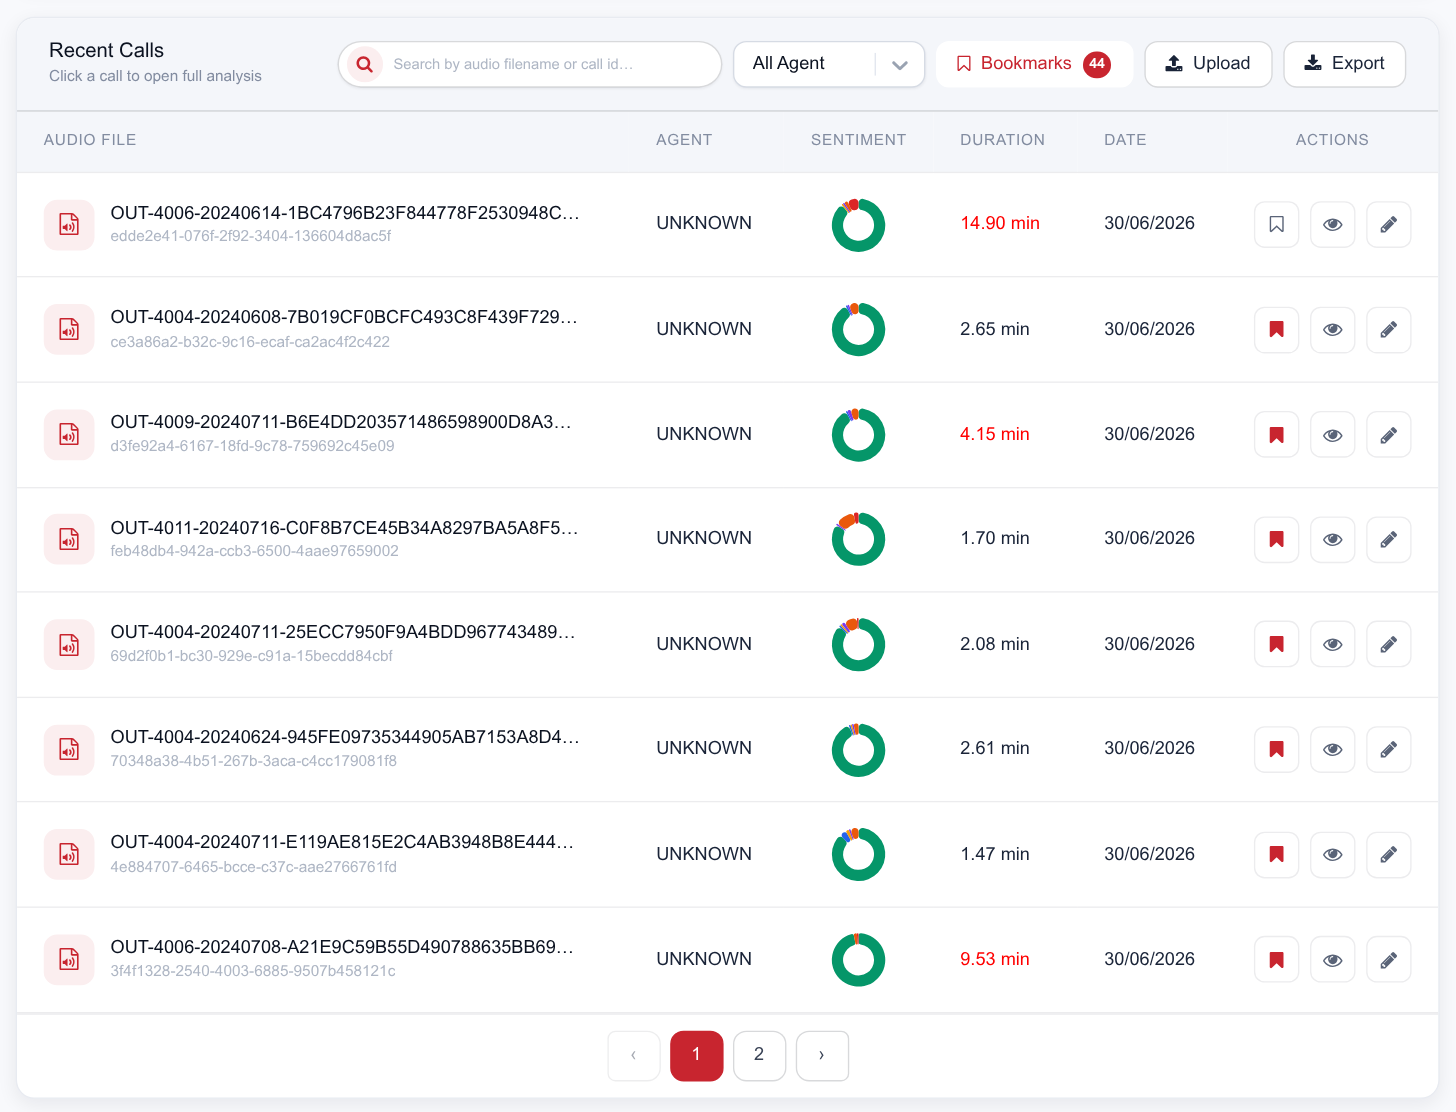
Task: View the 2.61 min call analysis
Action: pyautogui.click(x=1333, y=750)
